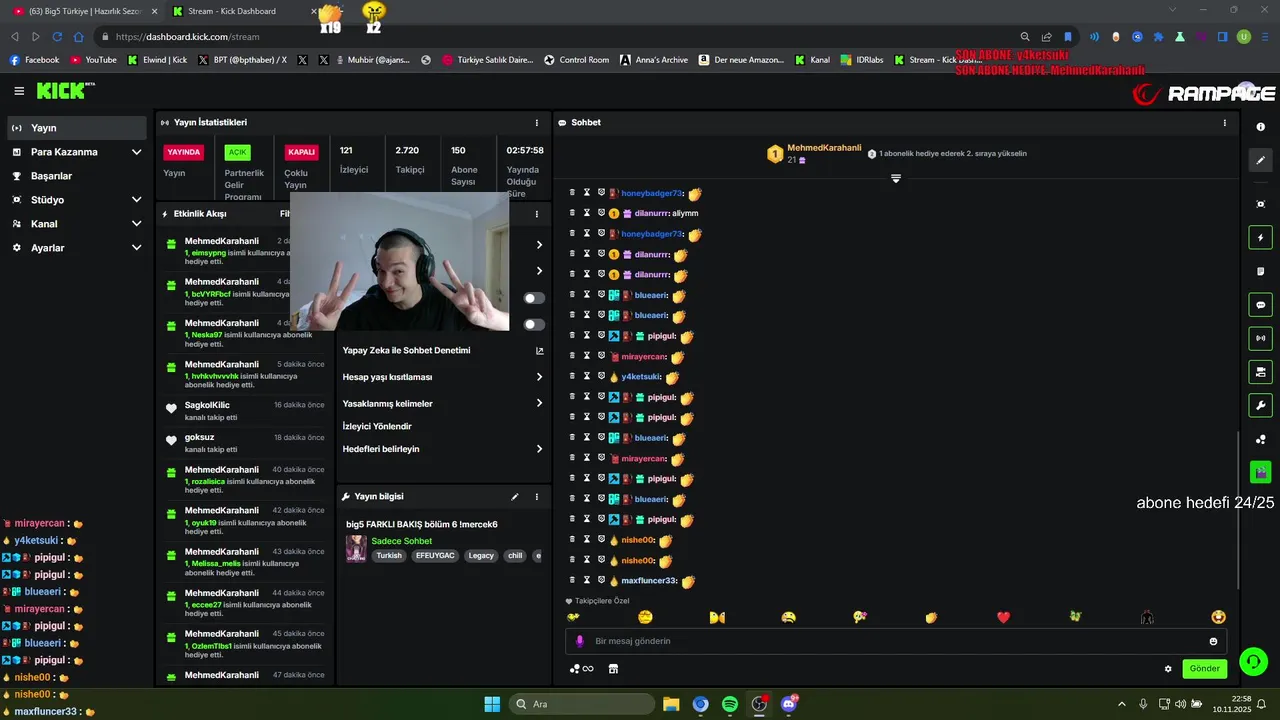Select Yayın in the sidebar
Screen dimensions: 1280x720
(77, 128)
